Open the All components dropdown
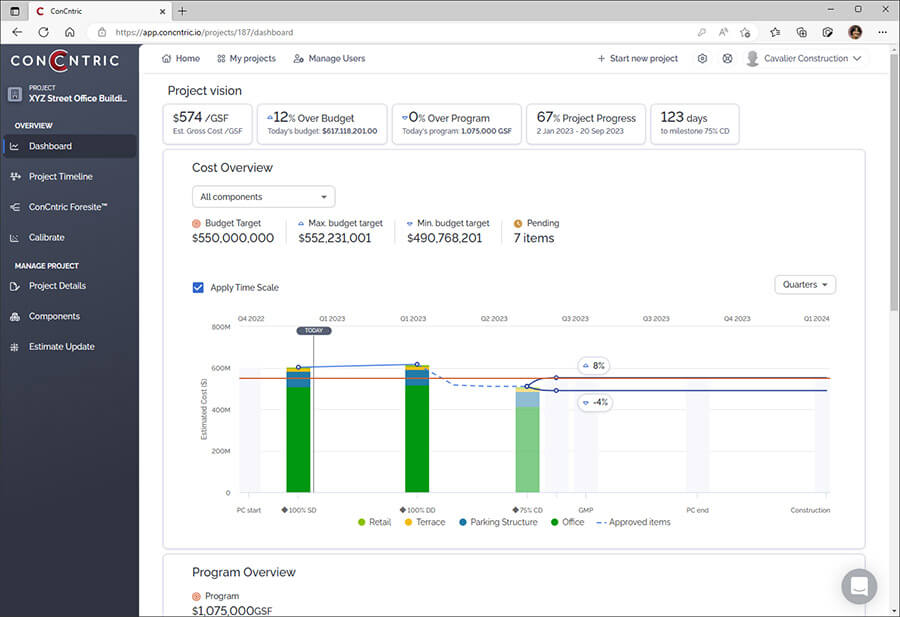 click(x=262, y=196)
